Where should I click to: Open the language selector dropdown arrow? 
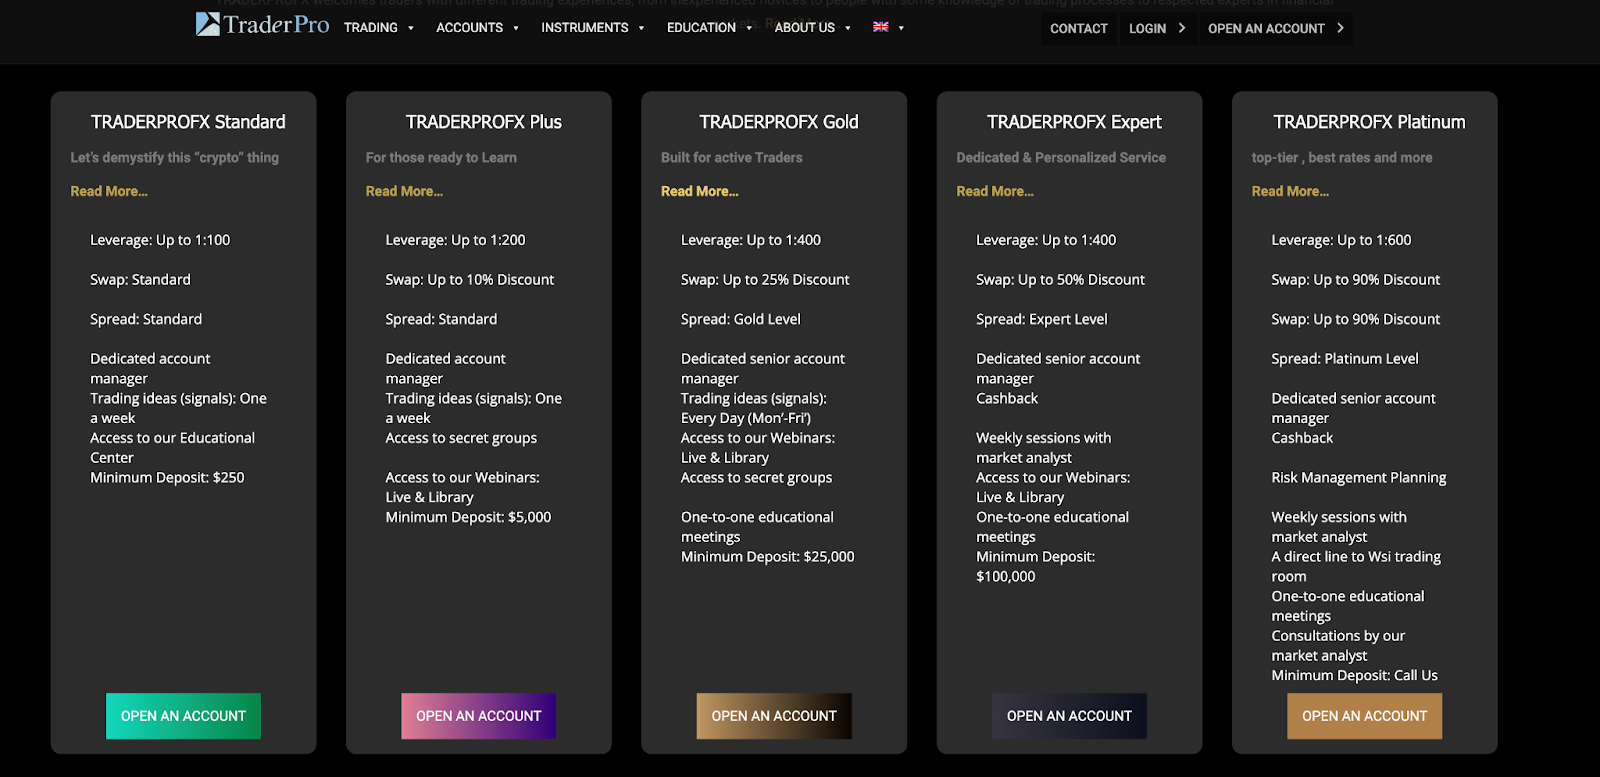(901, 28)
